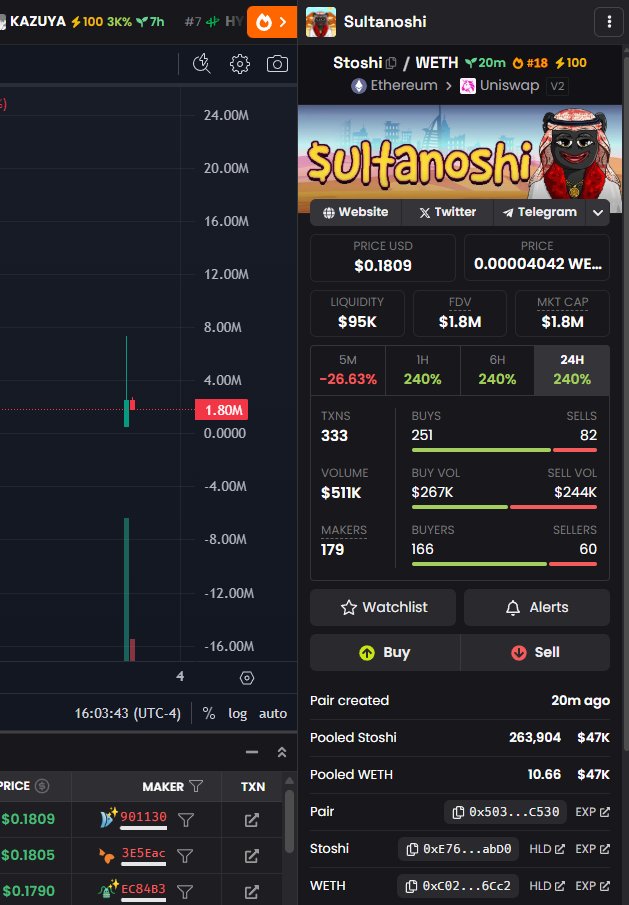Open the project Twitter link

[447, 212]
